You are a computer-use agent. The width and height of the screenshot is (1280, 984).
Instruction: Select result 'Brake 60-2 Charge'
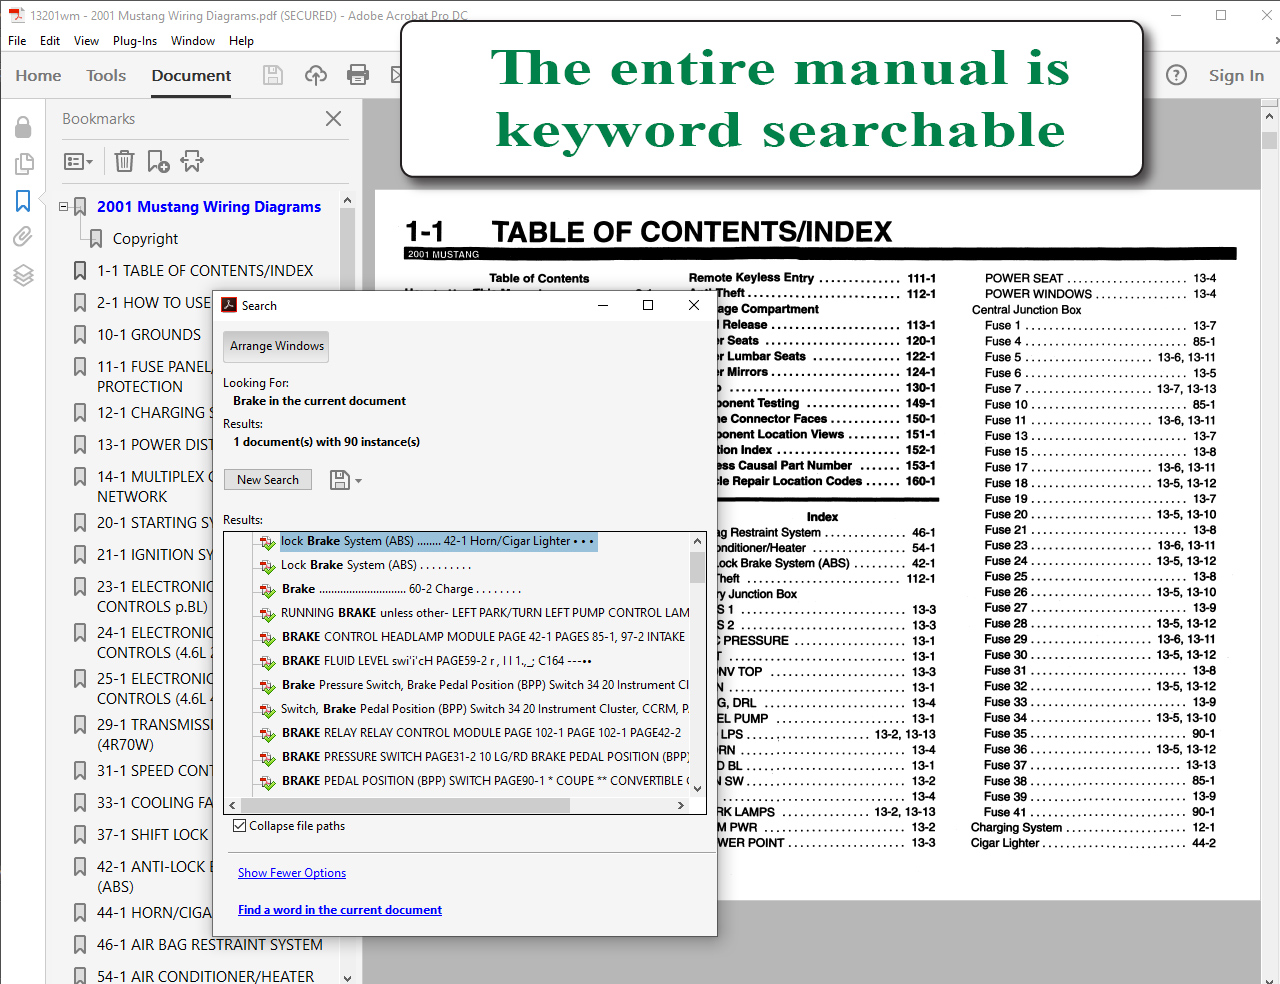(401, 589)
